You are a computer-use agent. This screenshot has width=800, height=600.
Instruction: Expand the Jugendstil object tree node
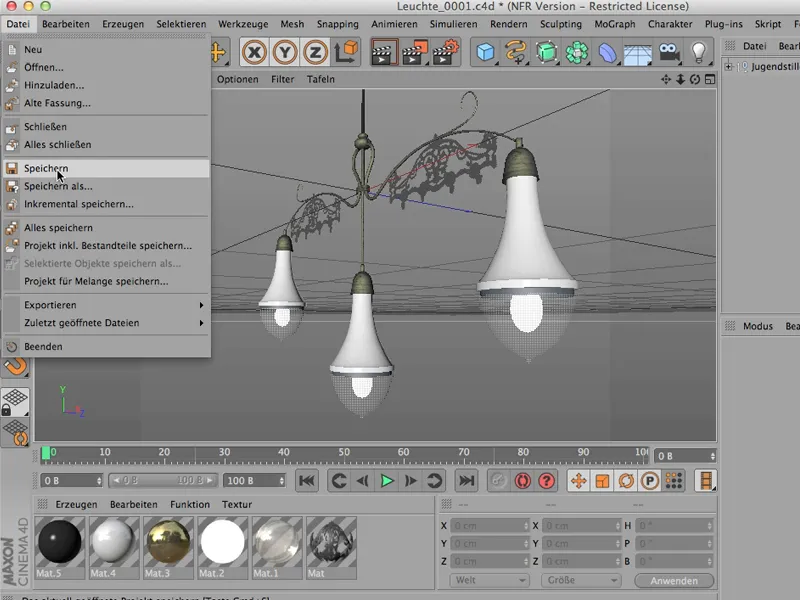click(x=728, y=66)
